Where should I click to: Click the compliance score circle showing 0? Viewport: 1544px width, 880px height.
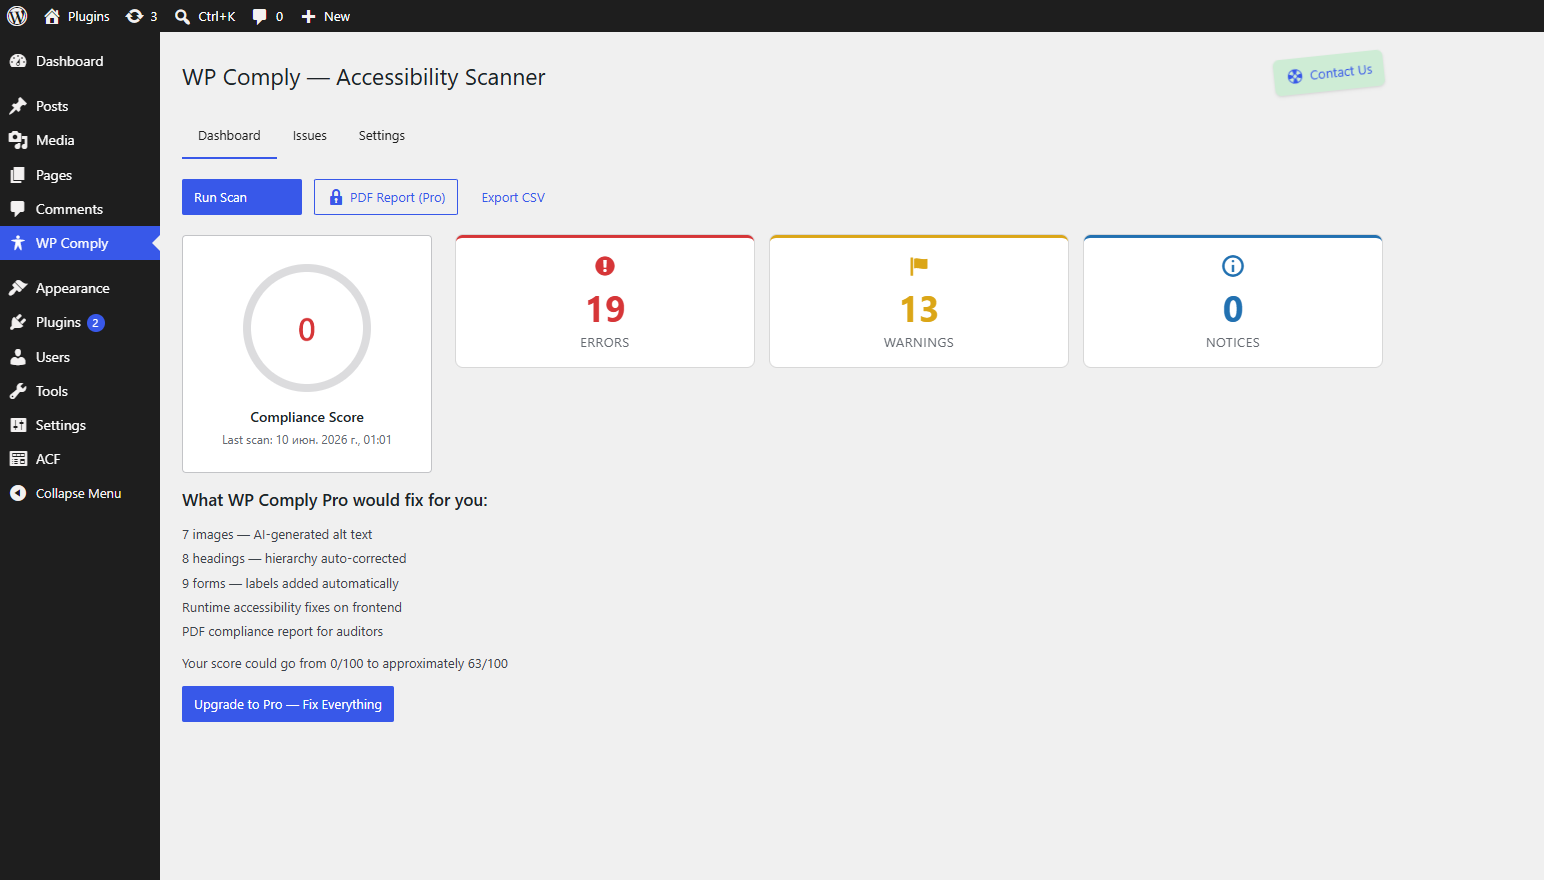pos(307,328)
